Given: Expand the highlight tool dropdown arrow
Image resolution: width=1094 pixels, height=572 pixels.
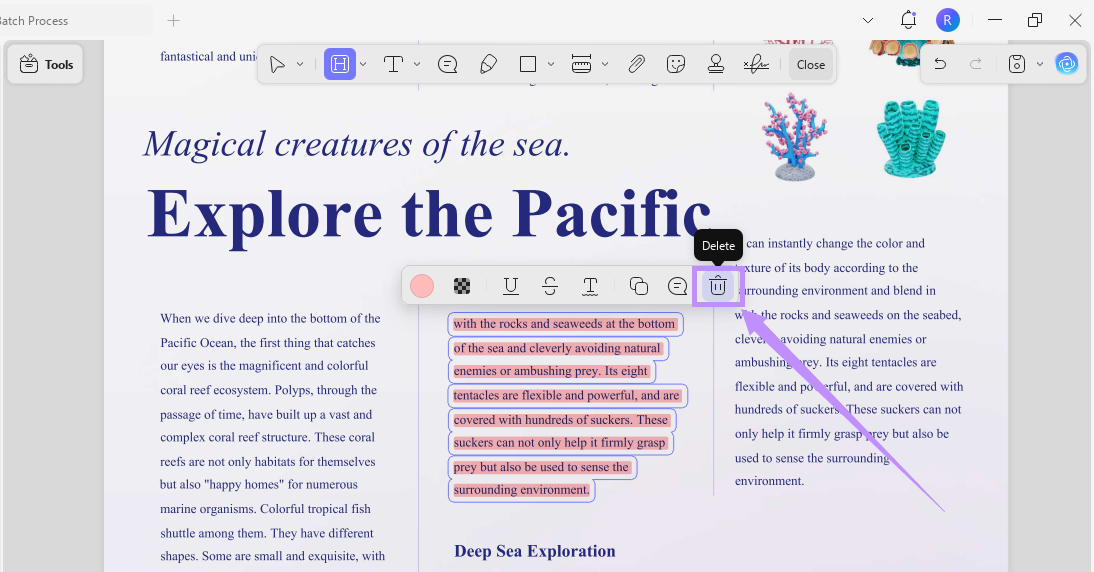Looking at the screenshot, I should [363, 64].
